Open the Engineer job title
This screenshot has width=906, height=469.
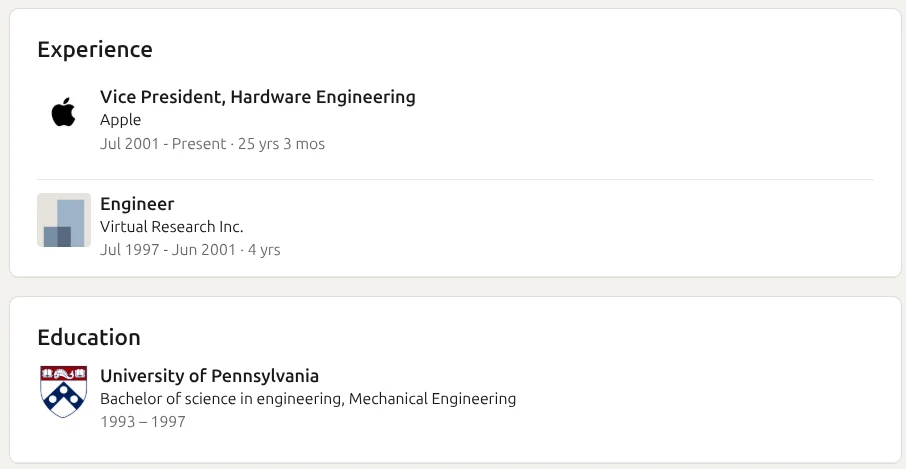click(x=137, y=204)
